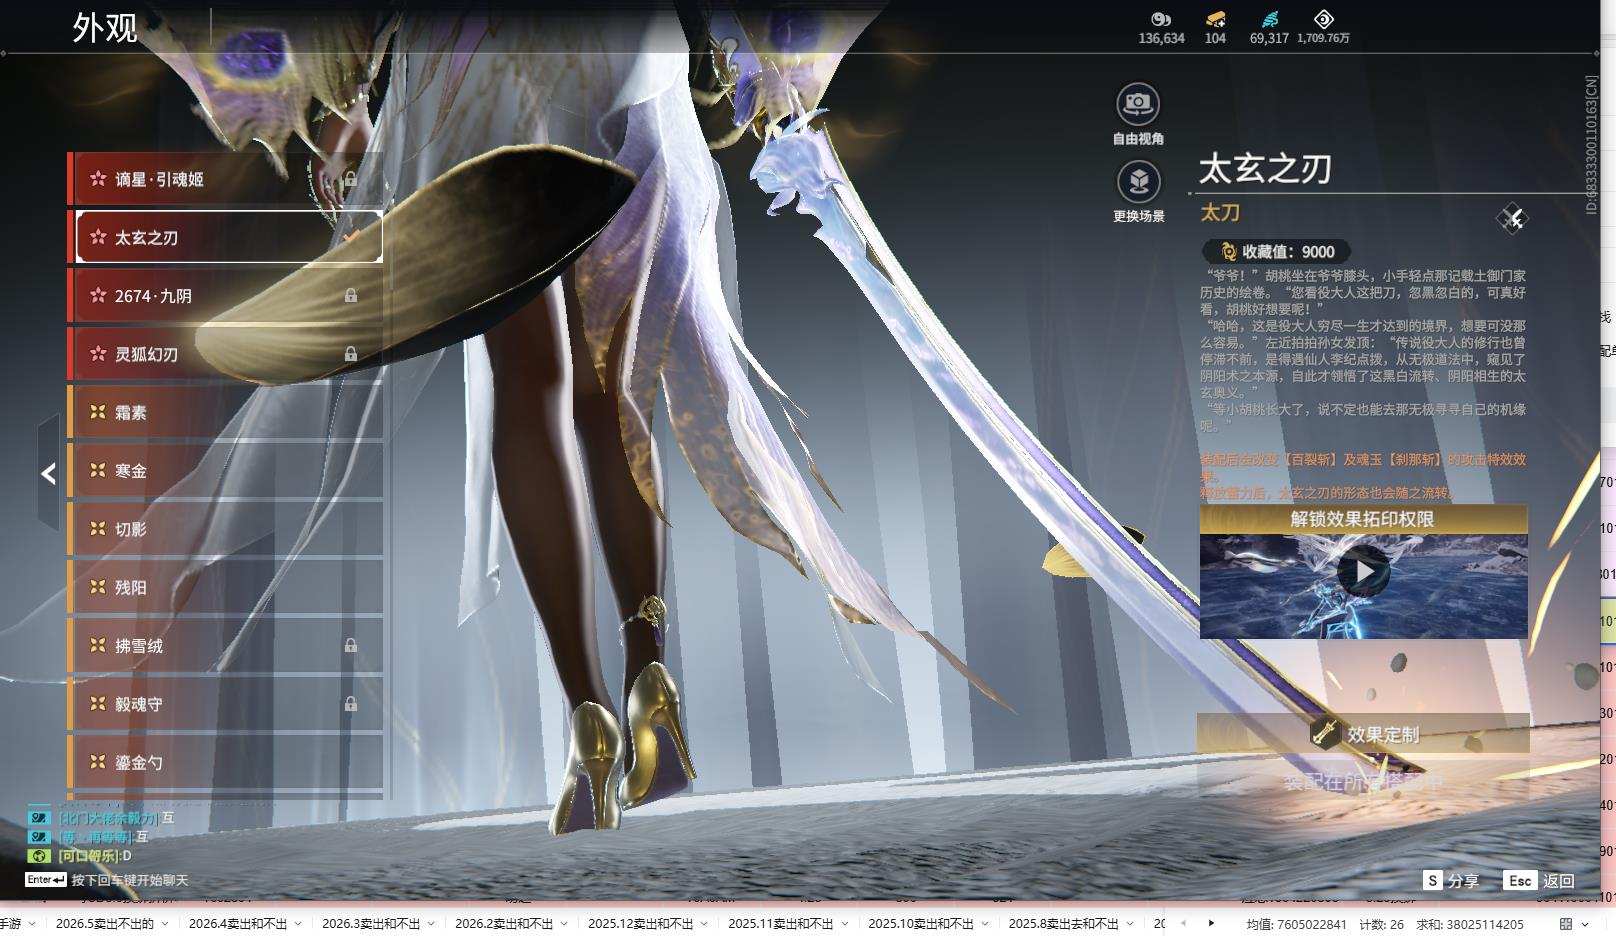Image resolution: width=1616 pixels, height=939 pixels.
Task: Select the 鎏金勺 skin
Action: (226, 762)
